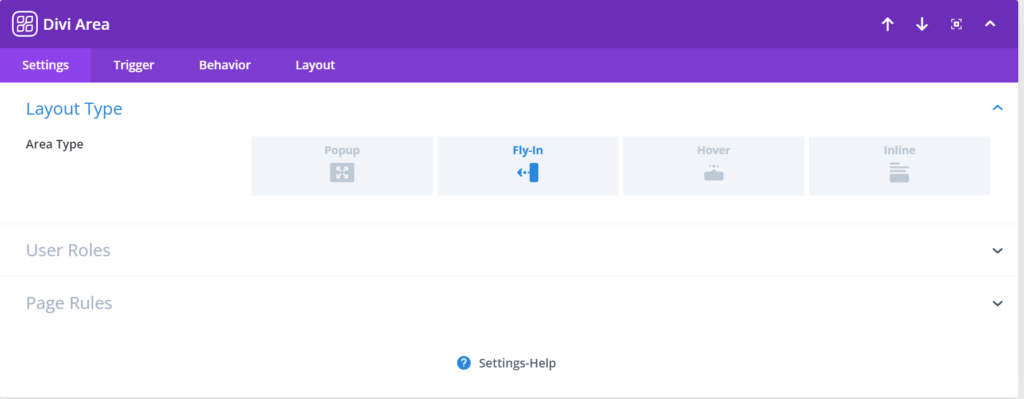Click the blue question mark help icon
This screenshot has height=399, width=1024.
point(464,363)
